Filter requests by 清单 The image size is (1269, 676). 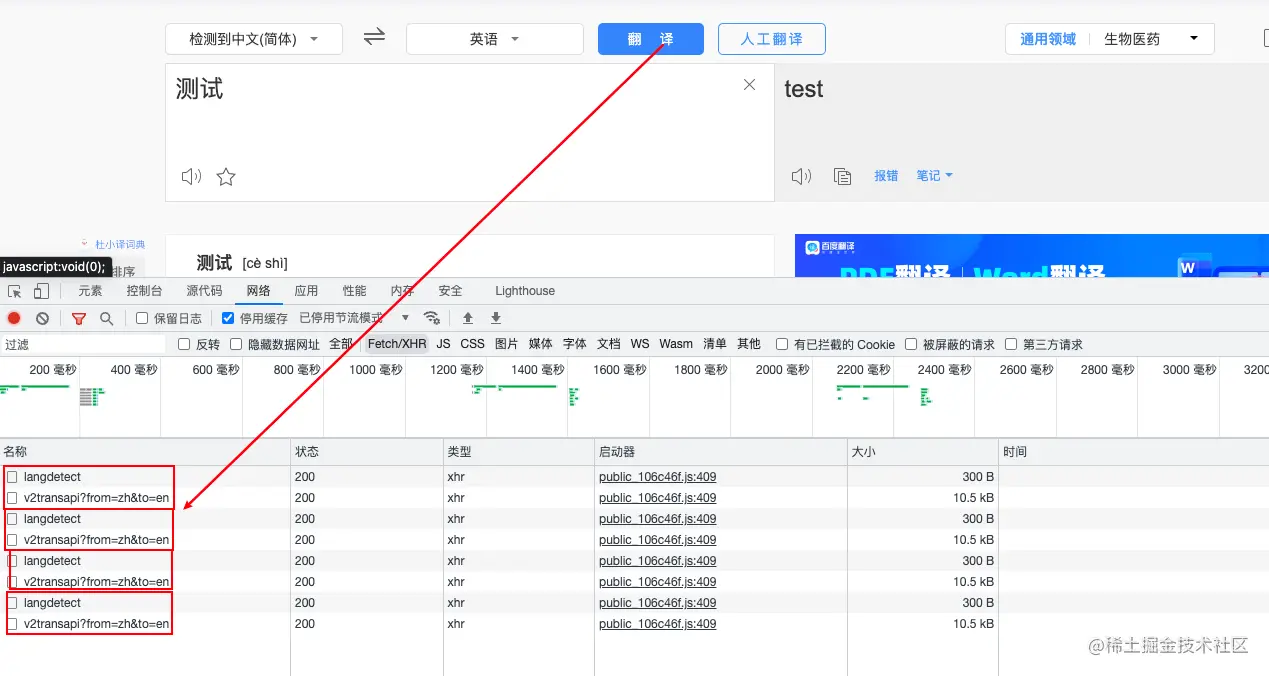(715, 344)
